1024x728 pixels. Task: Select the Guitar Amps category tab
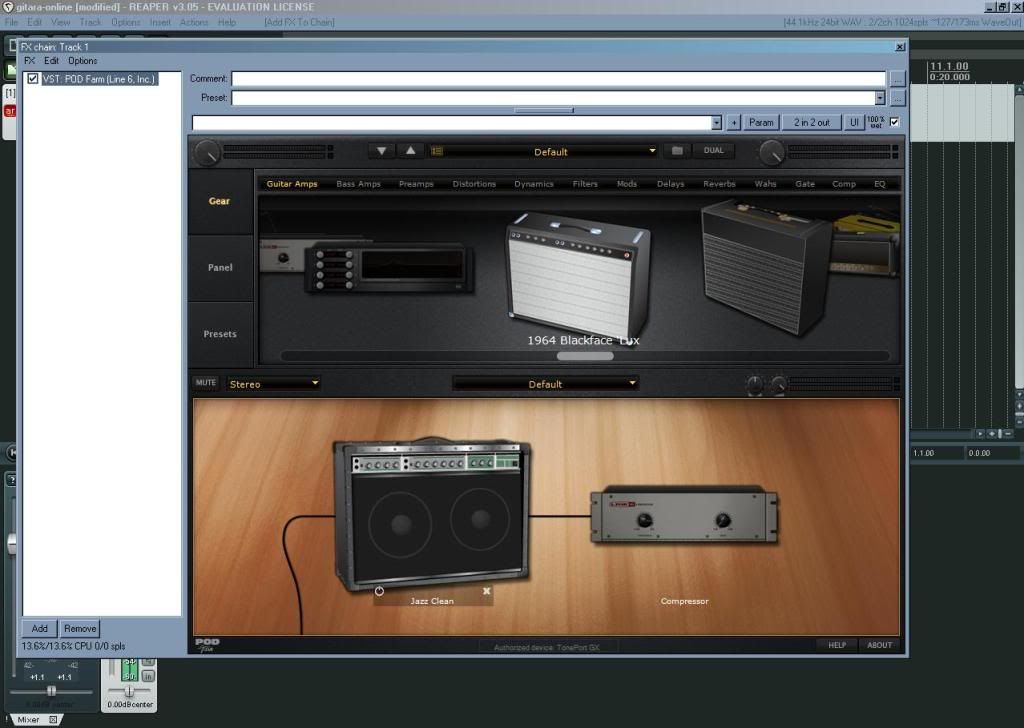292,184
